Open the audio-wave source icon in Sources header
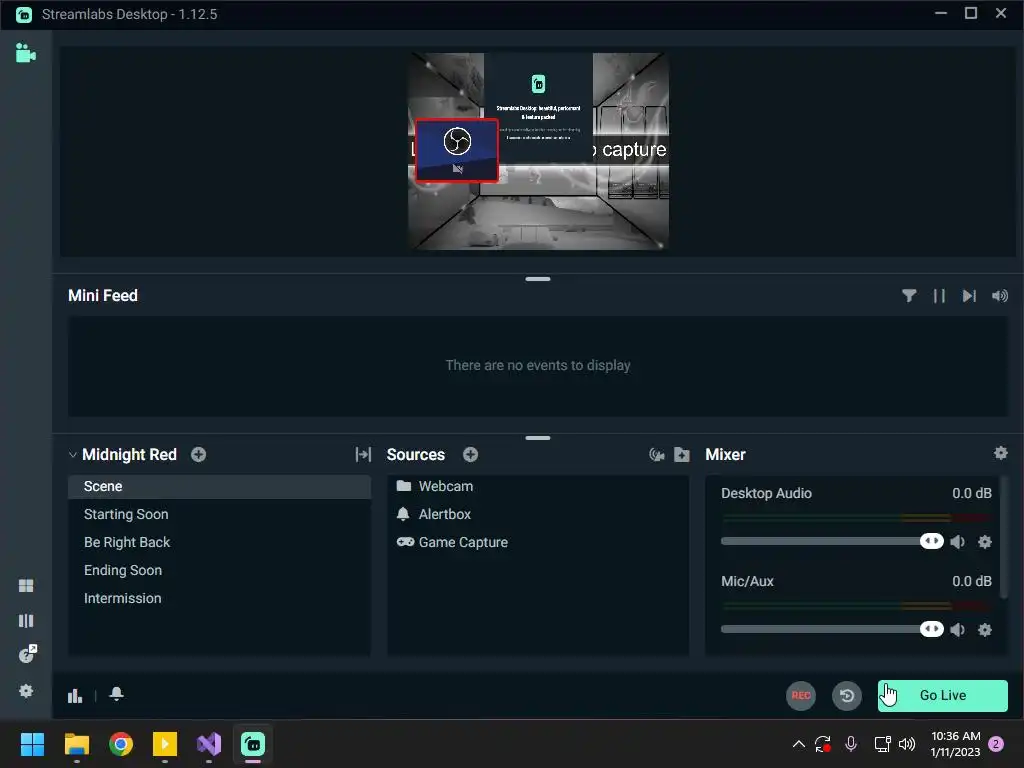 coord(657,455)
